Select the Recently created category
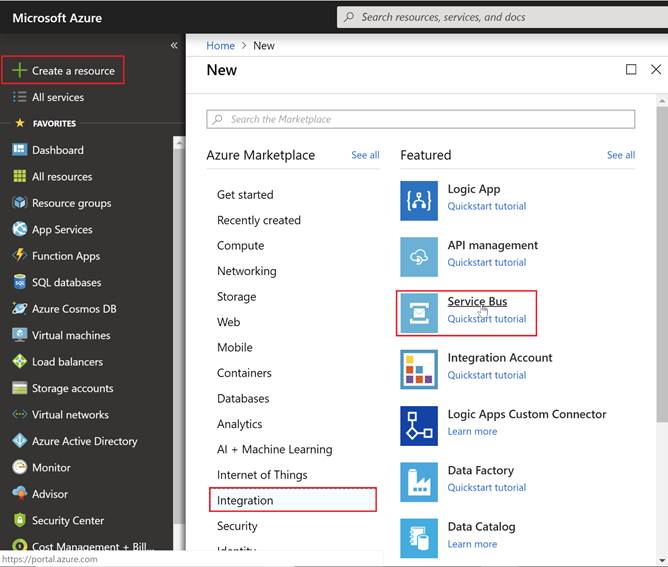 [259, 220]
